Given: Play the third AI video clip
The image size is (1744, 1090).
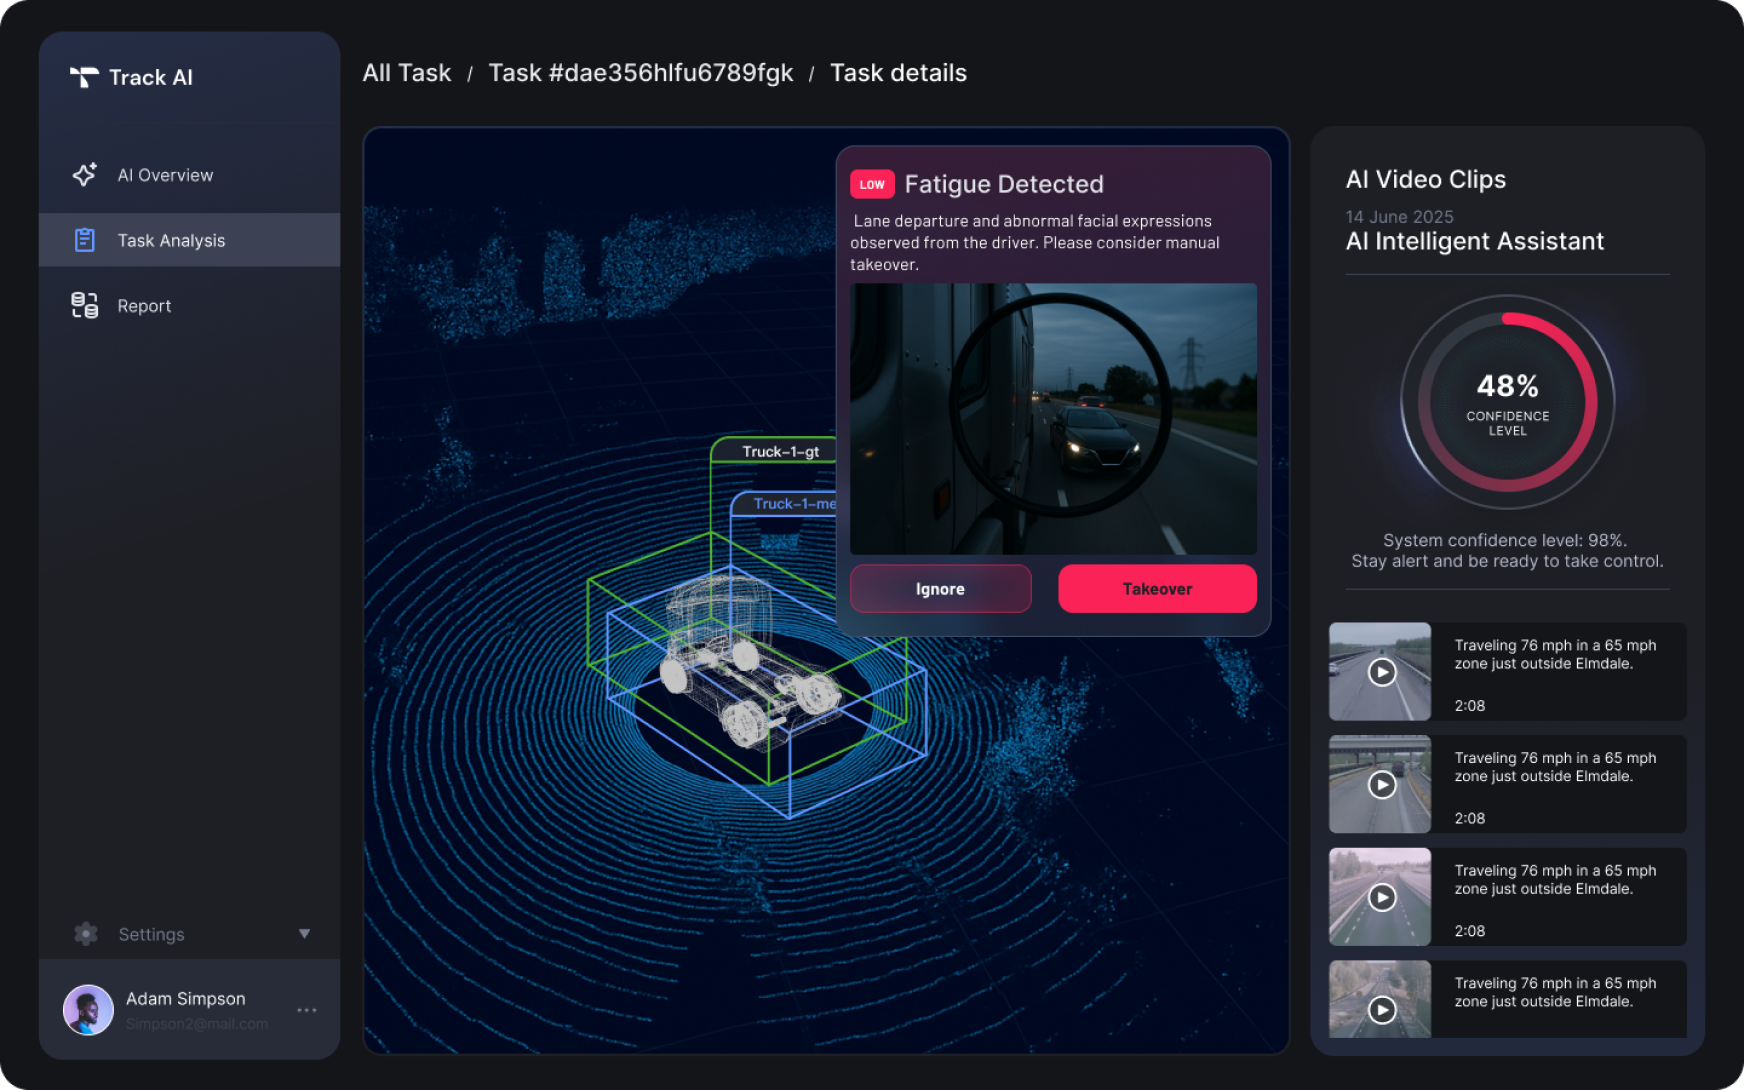Looking at the screenshot, I should point(1382,897).
